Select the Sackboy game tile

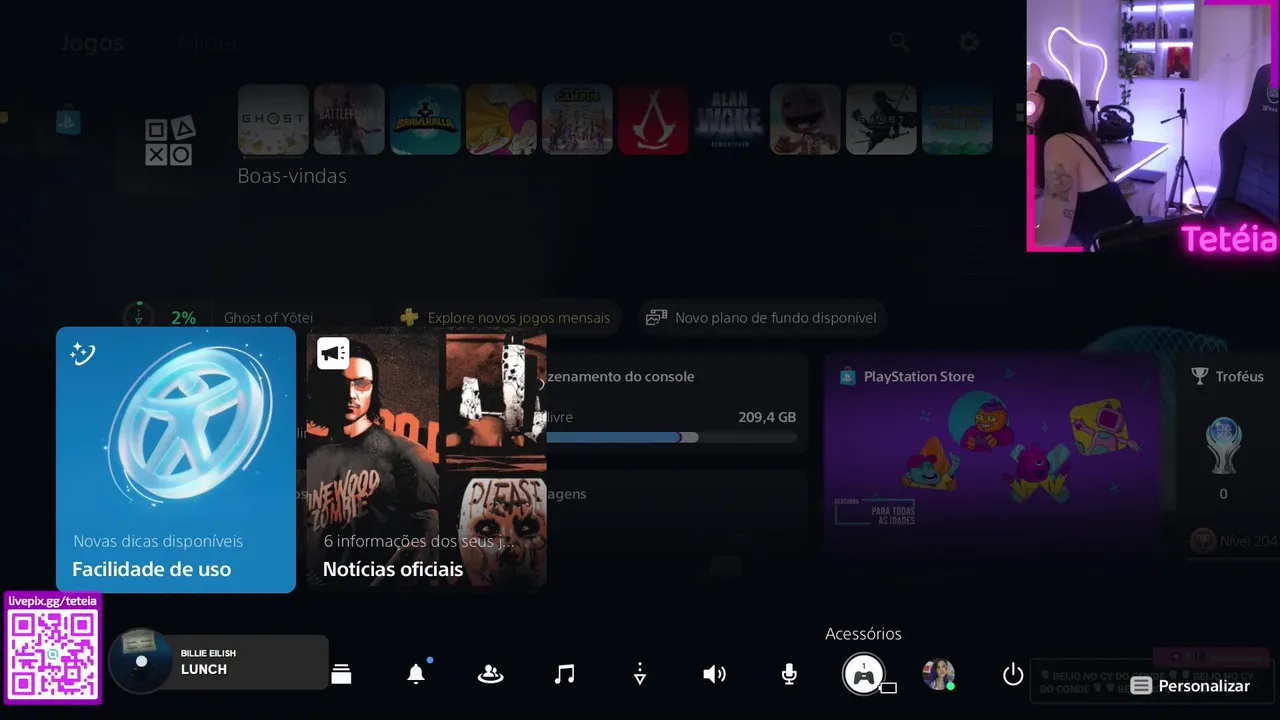click(x=805, y=119)
